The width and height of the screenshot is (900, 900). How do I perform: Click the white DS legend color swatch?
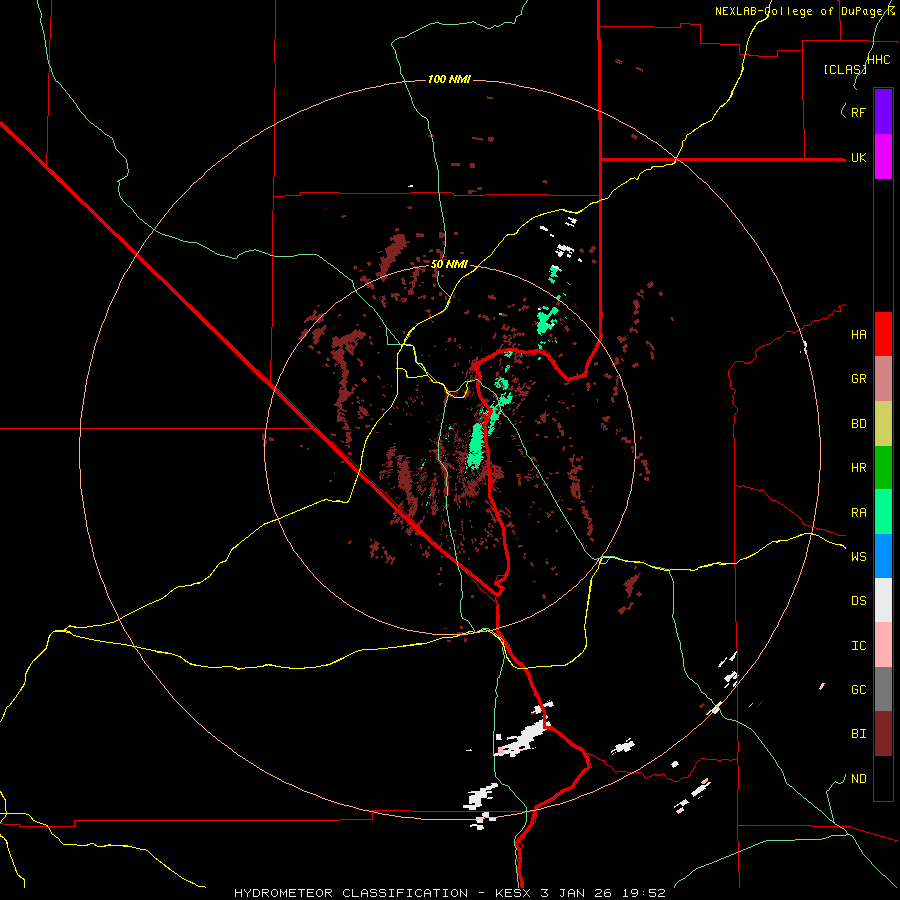pyautogui.click(x=883, y=600)
